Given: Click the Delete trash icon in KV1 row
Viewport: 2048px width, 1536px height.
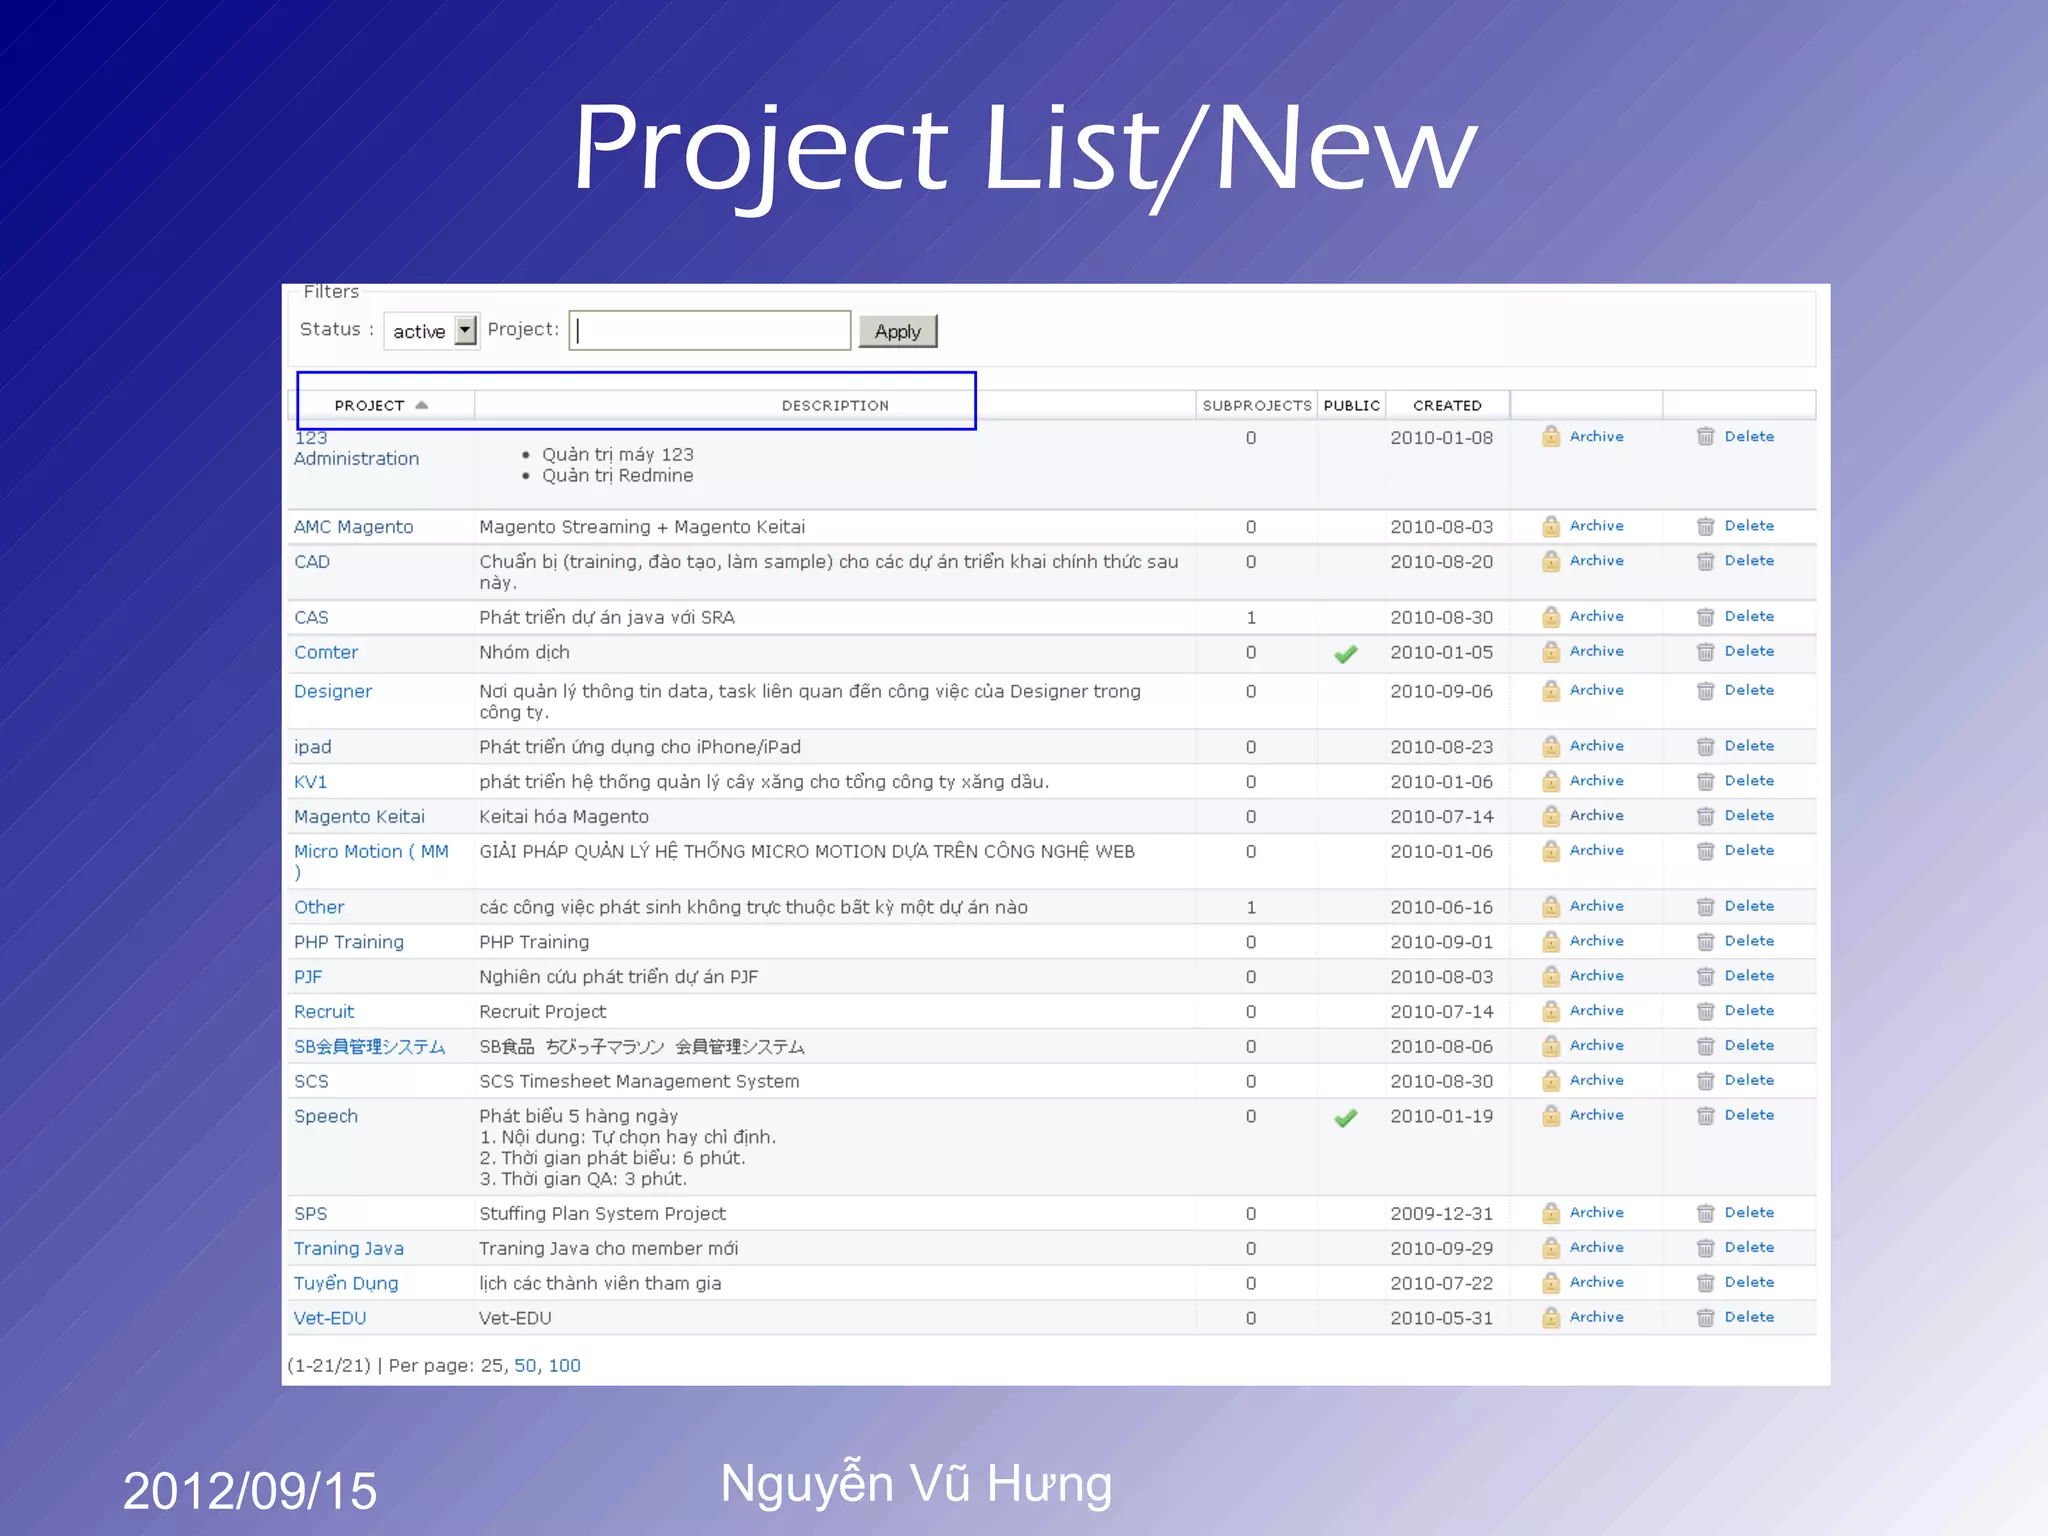Looking at the screenshot, I should pos(1706,781).
